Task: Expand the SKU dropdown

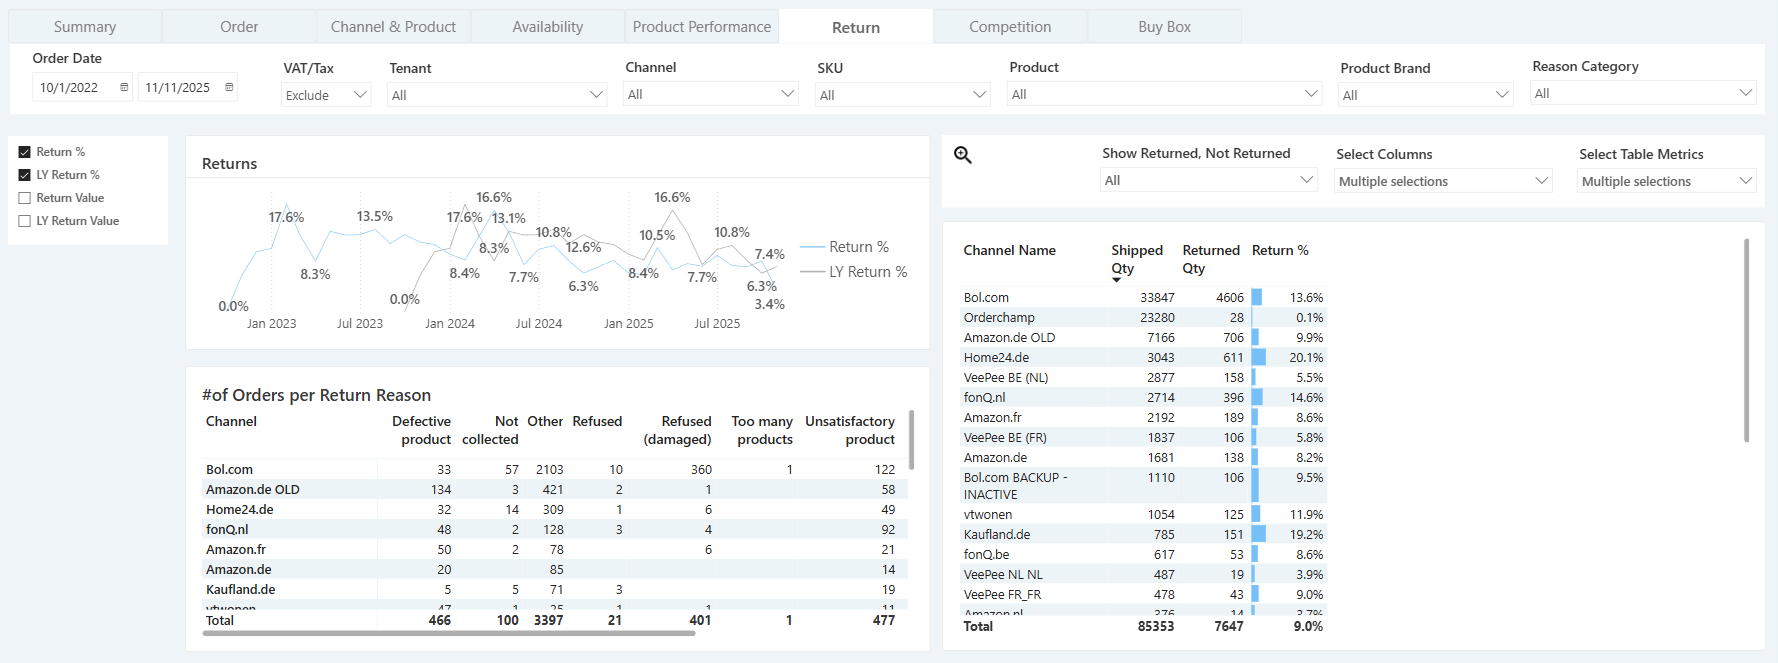Action: 903,95
